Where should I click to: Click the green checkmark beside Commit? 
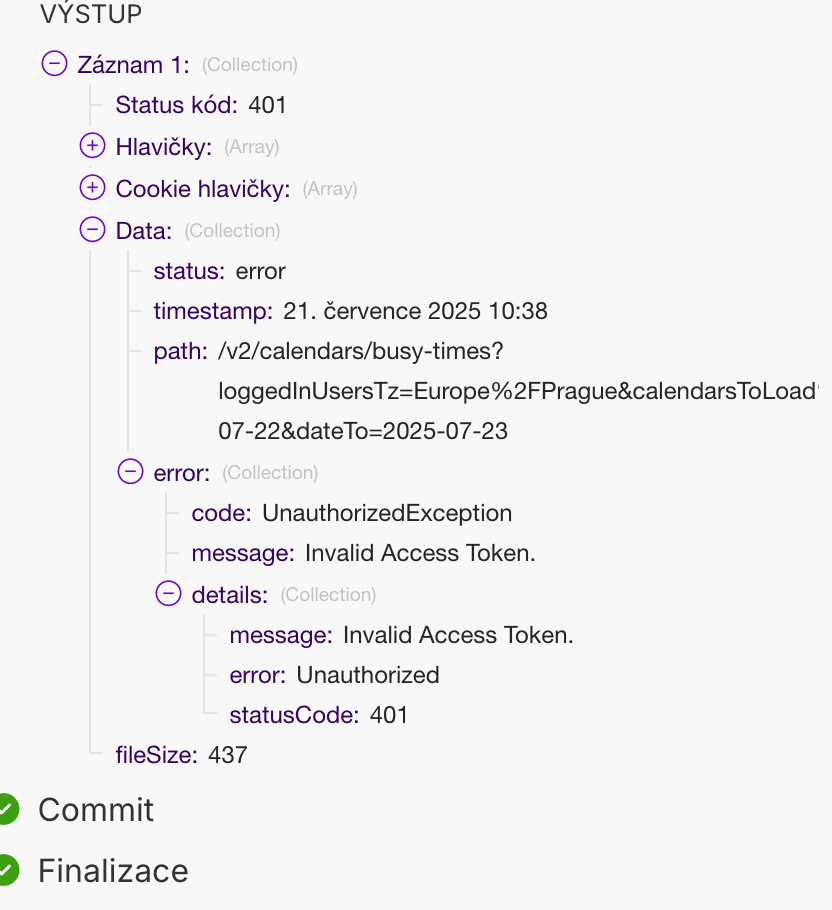(7, 809)
